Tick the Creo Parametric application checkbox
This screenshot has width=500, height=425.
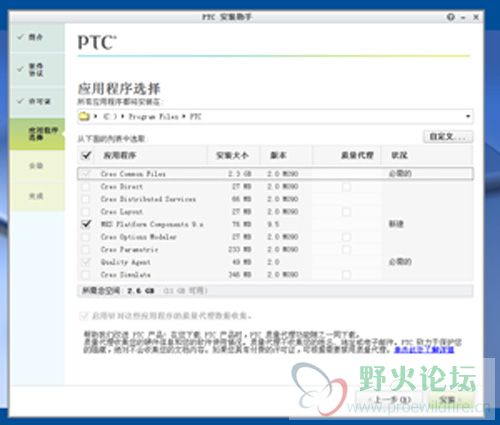click(x=86, y=249)
